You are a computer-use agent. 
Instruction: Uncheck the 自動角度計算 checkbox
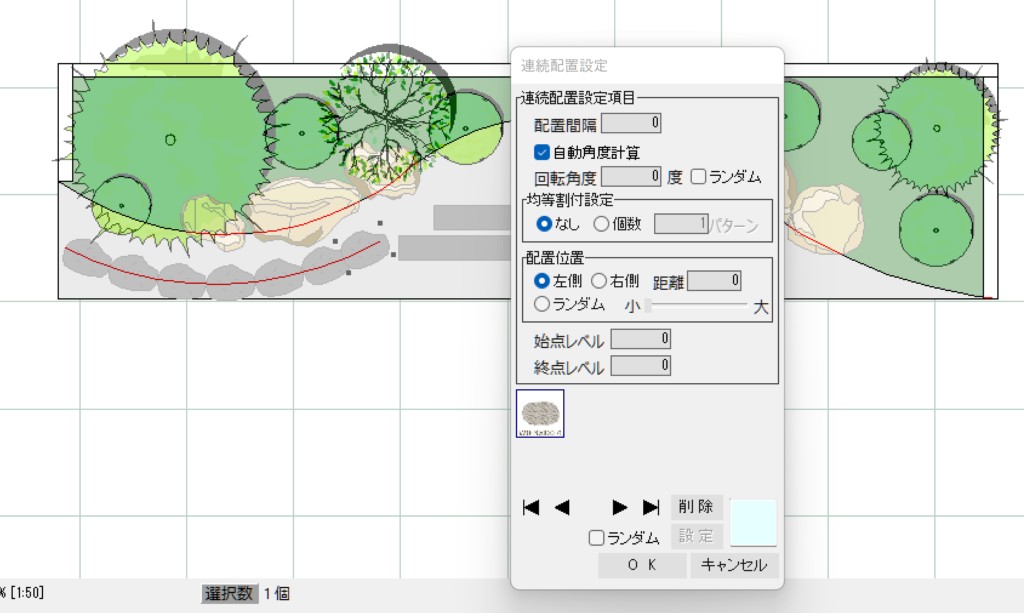coord(542,153)
